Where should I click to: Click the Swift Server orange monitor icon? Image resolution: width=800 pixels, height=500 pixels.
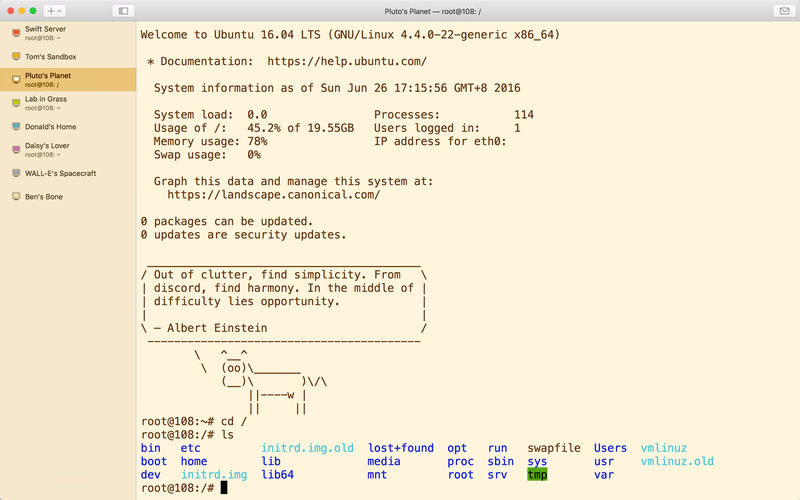pyautogui.click(x=16, y=33)
